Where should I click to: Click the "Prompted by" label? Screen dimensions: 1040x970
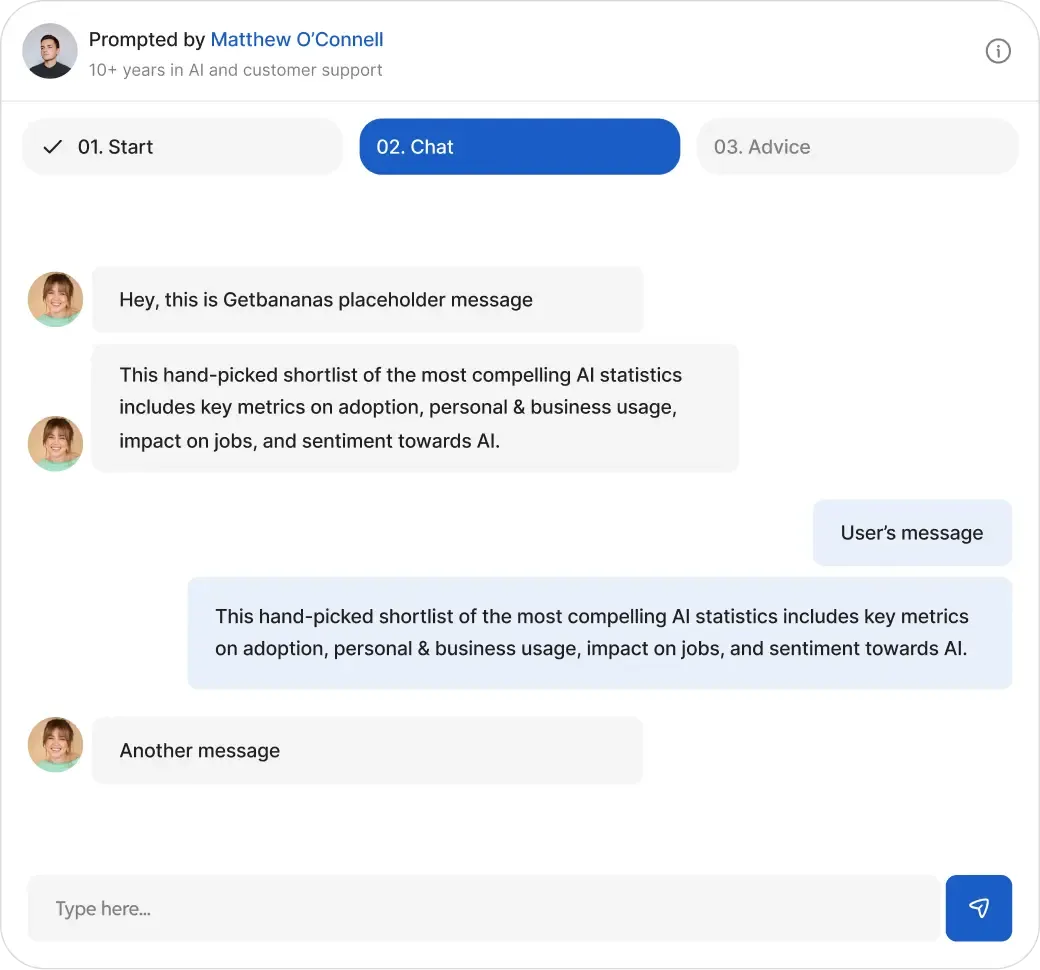[147, 40]
